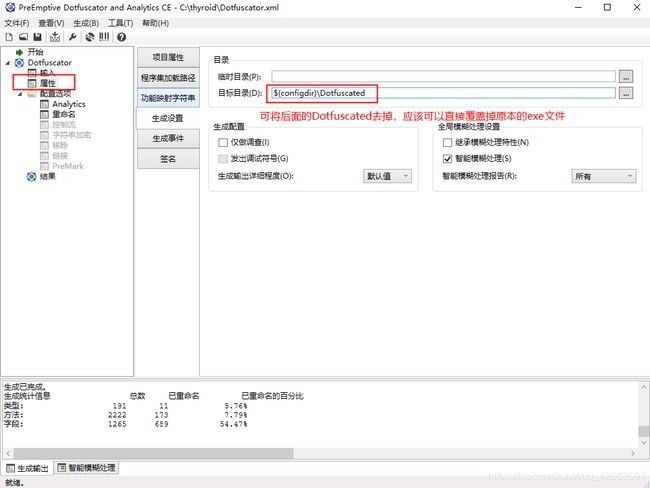Select 结果 in the navigation tree
This screenshot has width=650, height=488.
(48, 177)
